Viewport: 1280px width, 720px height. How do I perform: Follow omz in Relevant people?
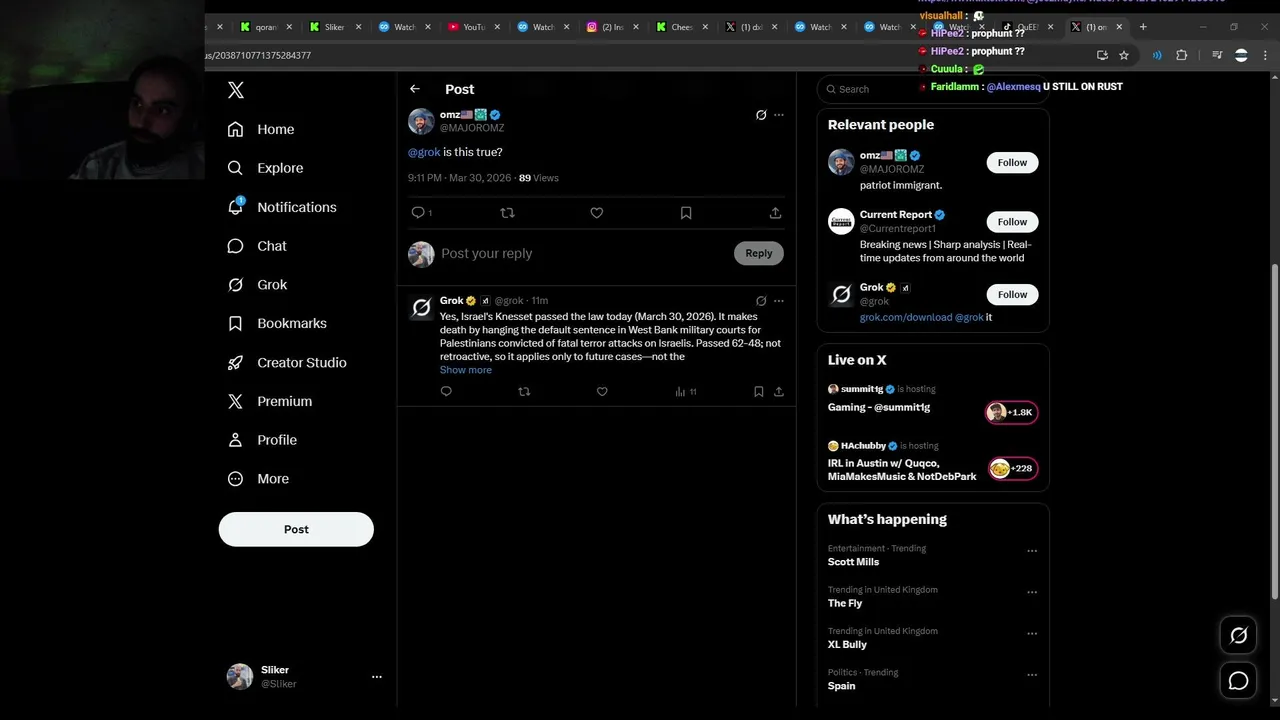coord(1012,163)
